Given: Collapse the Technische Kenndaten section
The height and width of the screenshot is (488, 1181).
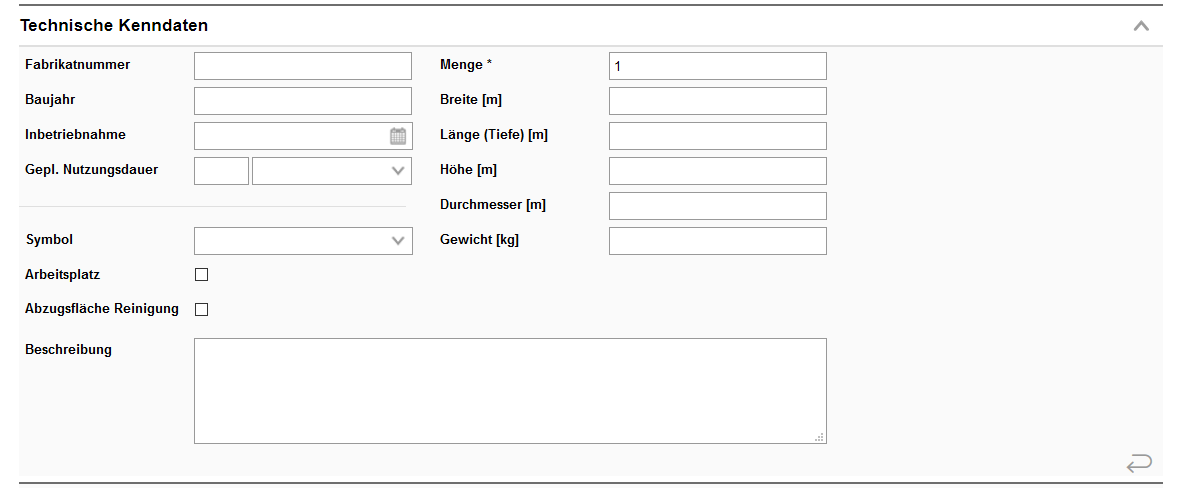Looking at the screenshot, I should (1141, 26).
